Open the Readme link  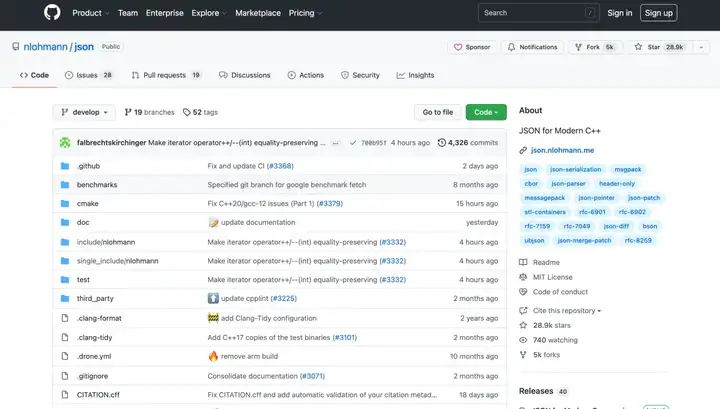click(x=540, y=263)
